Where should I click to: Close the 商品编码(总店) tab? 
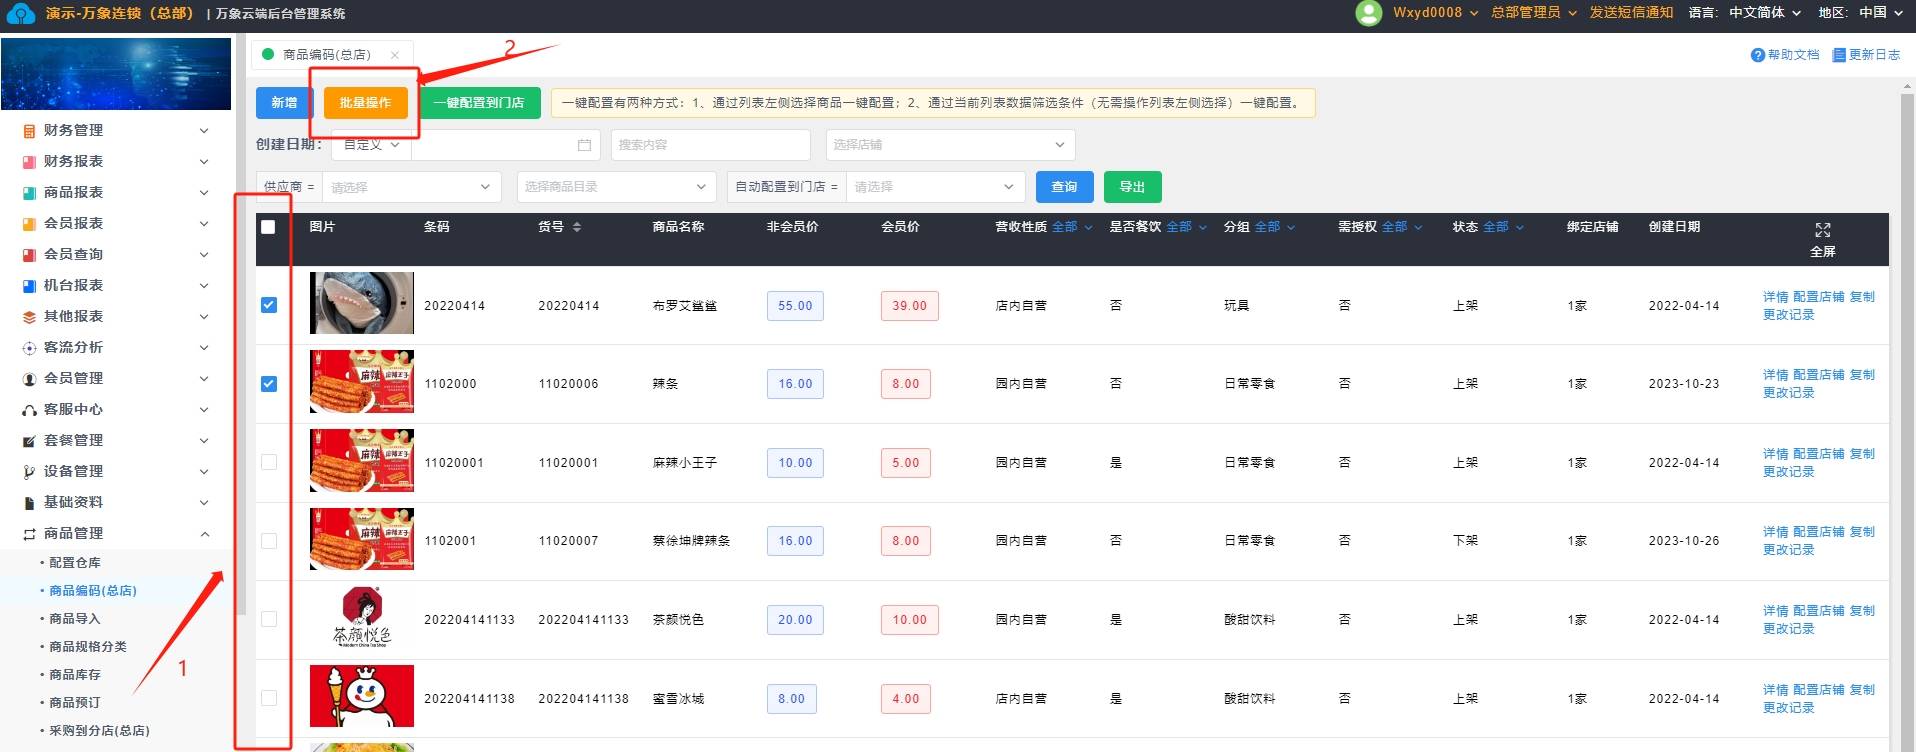click(x=395, y=55)
